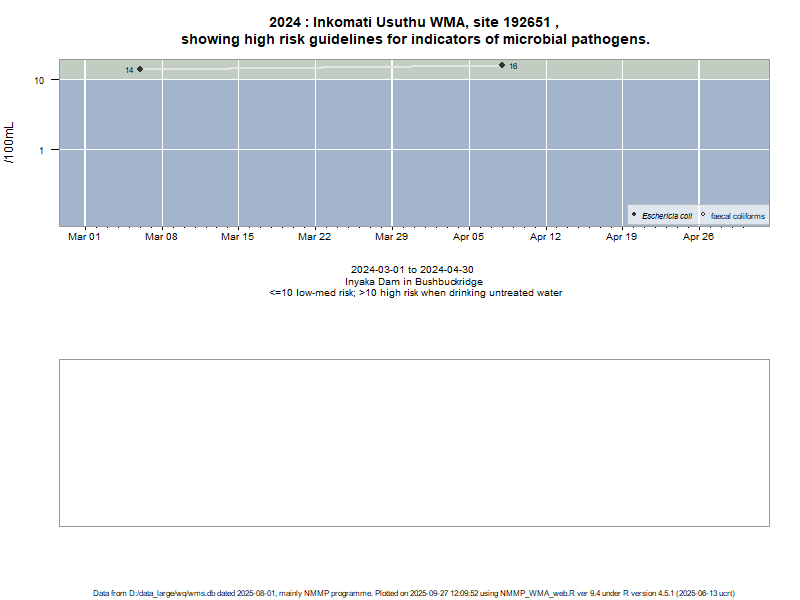Click the data point labeled 14
Viewport: 800px width, 600px height.
(x=140, y=69)
